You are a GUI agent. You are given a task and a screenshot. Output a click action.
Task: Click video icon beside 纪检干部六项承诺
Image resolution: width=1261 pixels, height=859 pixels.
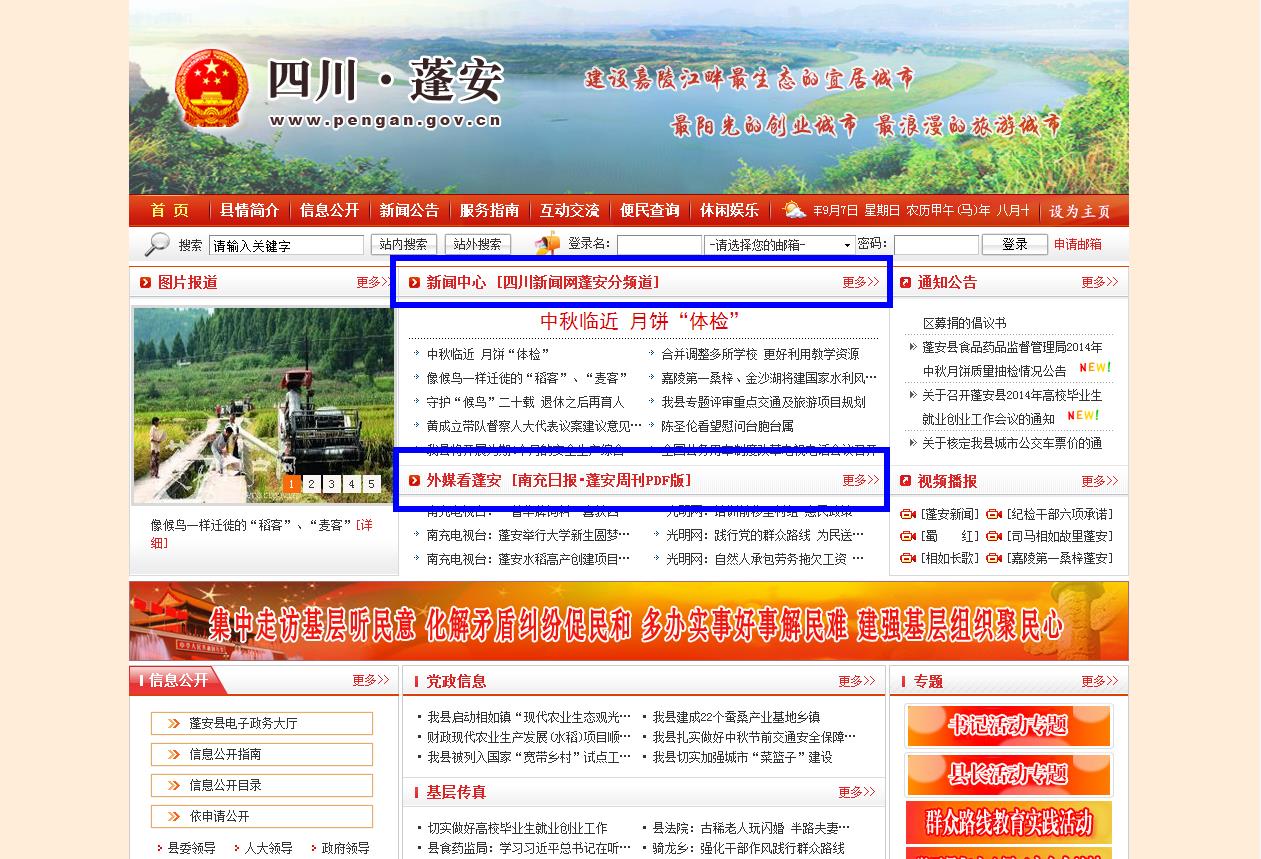[994, 514]
